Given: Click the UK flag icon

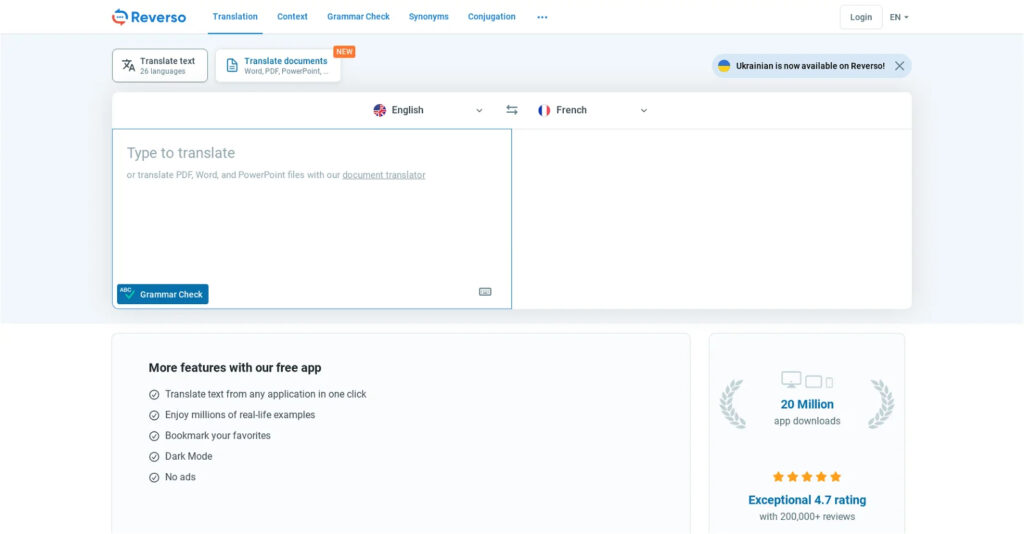Looking at the screenshot, I should pos(380,110).
